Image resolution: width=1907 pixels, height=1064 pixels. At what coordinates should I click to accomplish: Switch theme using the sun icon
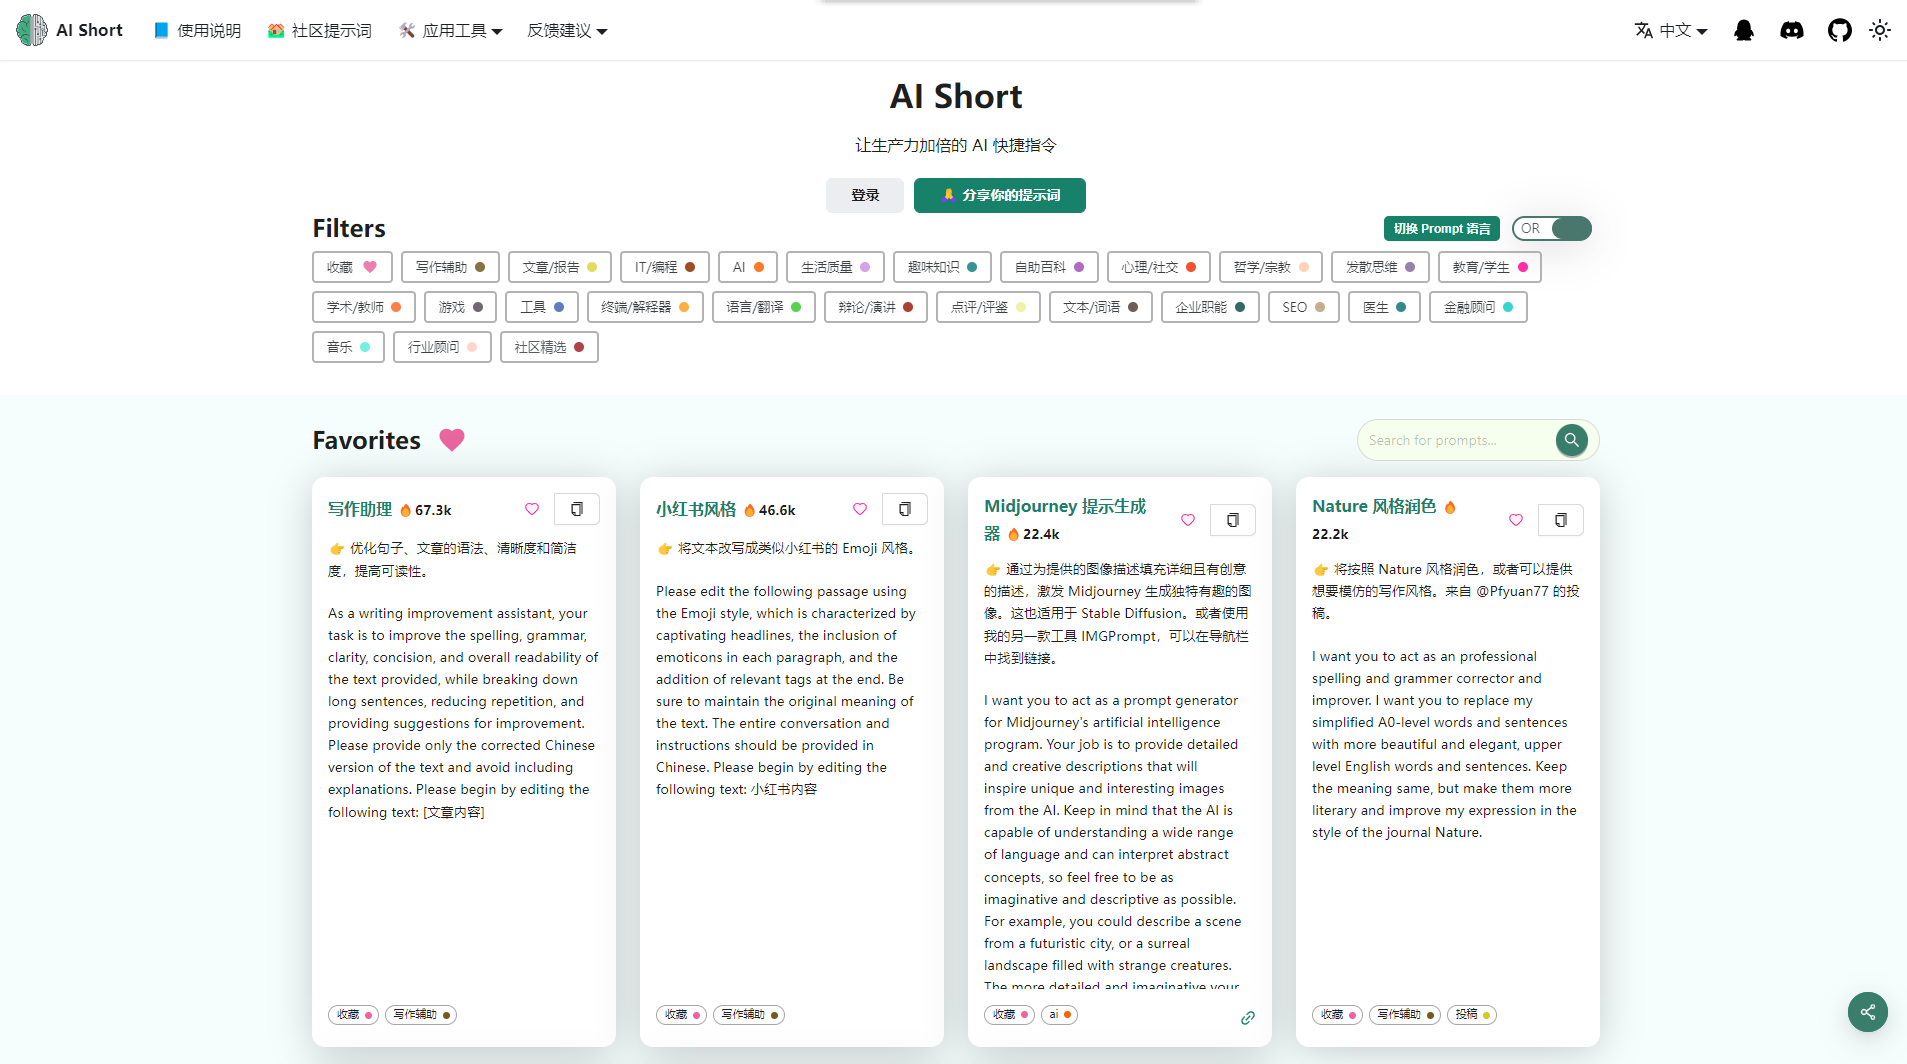(x=1880, y=30)
